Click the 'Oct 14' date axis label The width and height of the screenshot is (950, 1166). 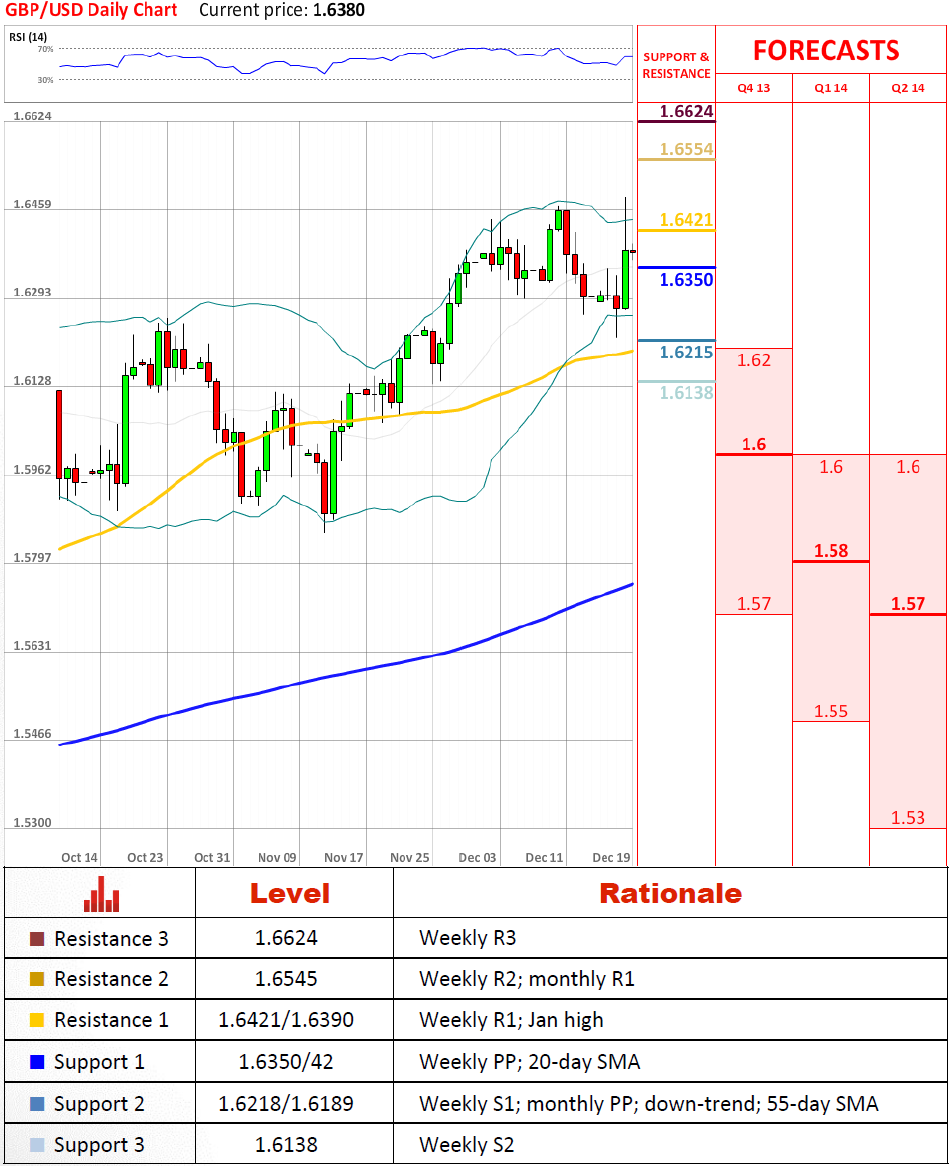[x=80, y=858]
